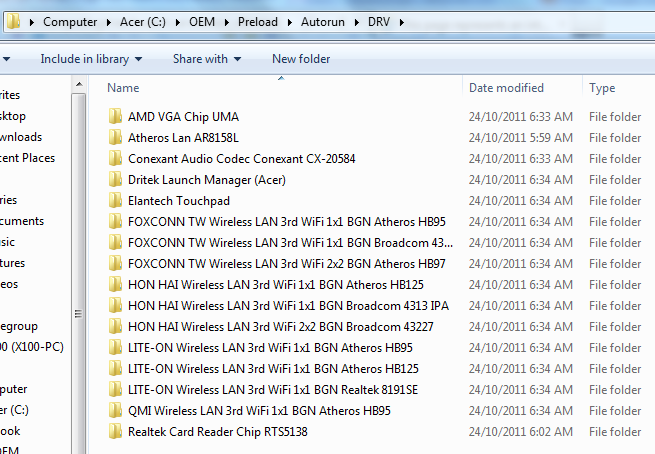Viewport: 655px width, 454px height.
Task: Expand the arrow after OEM in breadcrumb
Action: point(226,22)
